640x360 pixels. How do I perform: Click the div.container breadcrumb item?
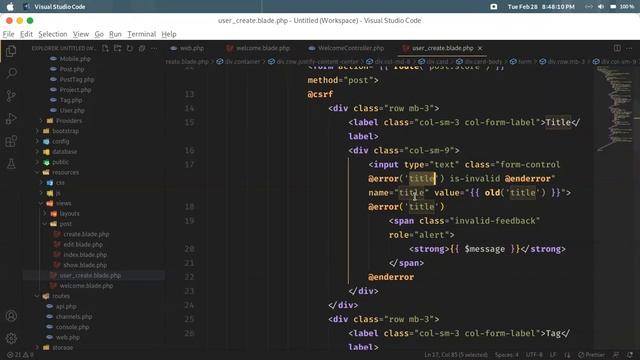pyautogui.click(x=242, y=62)
